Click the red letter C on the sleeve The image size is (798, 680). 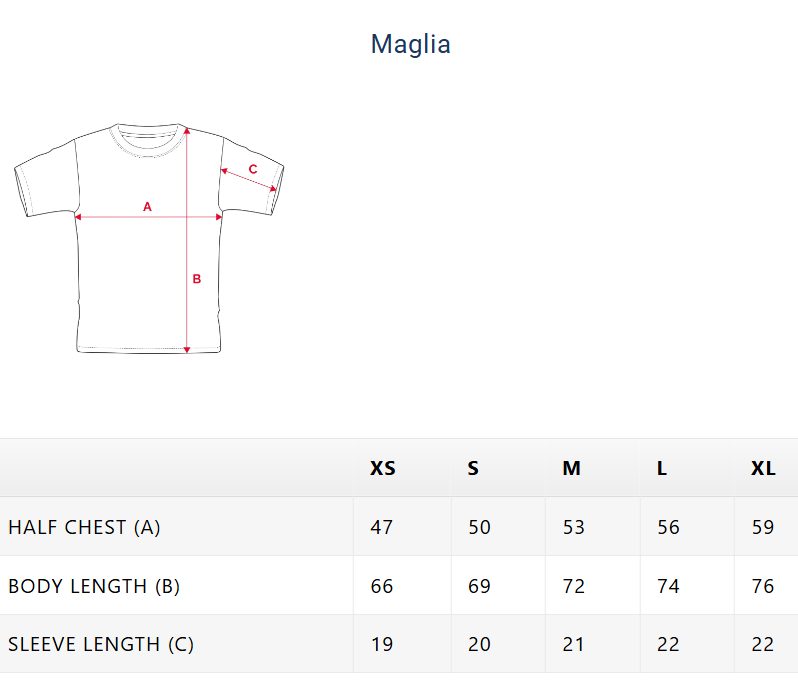tap(253, 169)
